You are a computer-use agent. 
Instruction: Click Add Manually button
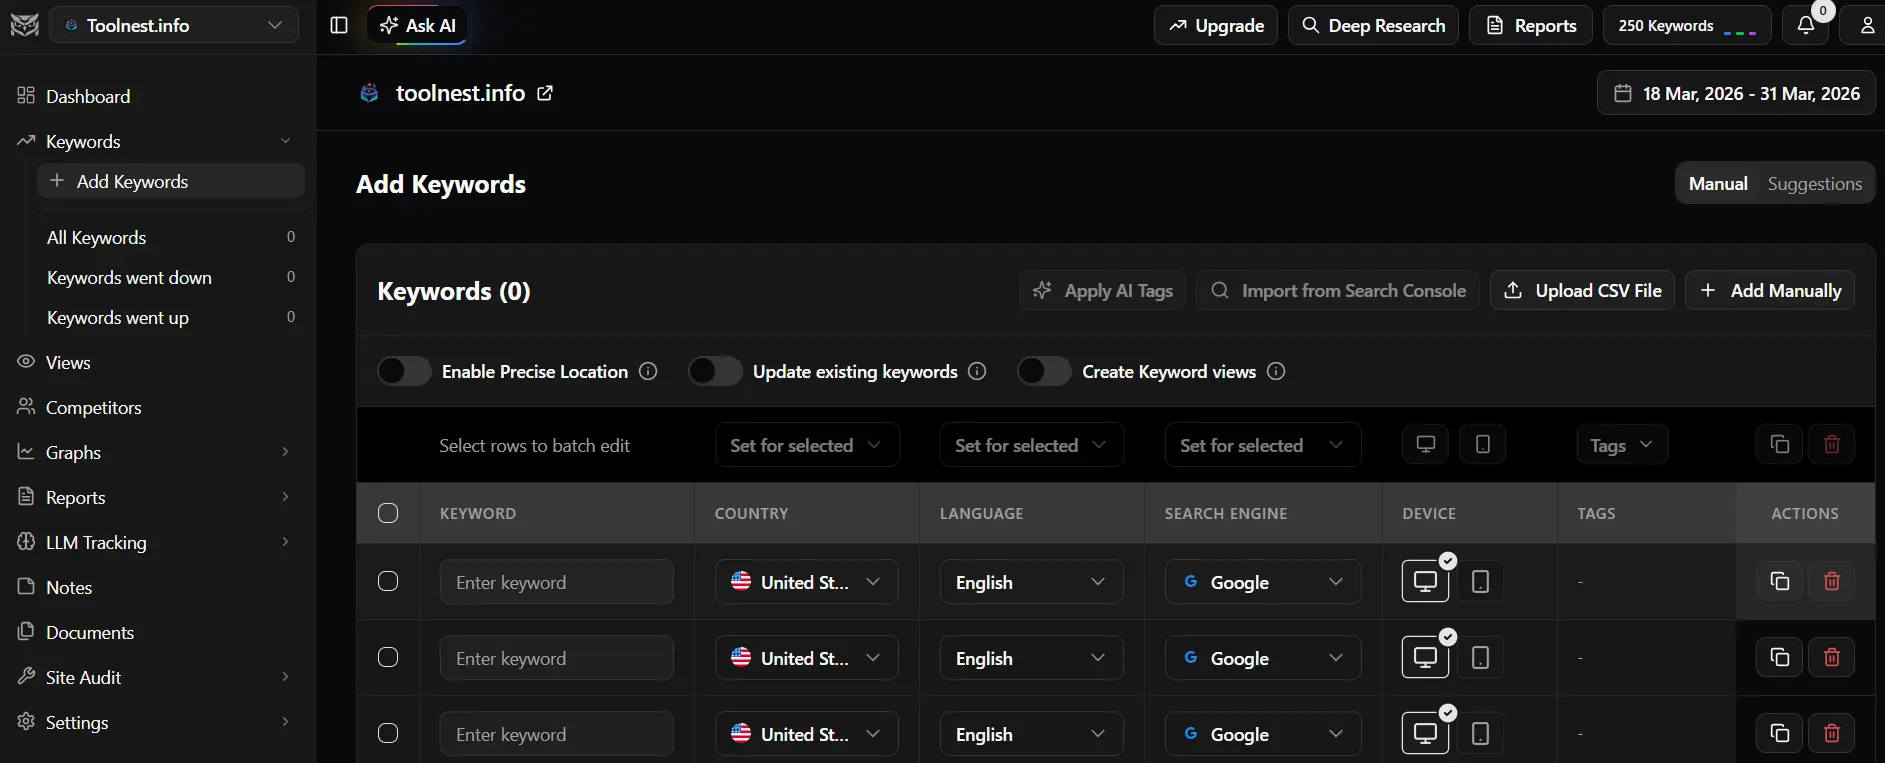1770,290
